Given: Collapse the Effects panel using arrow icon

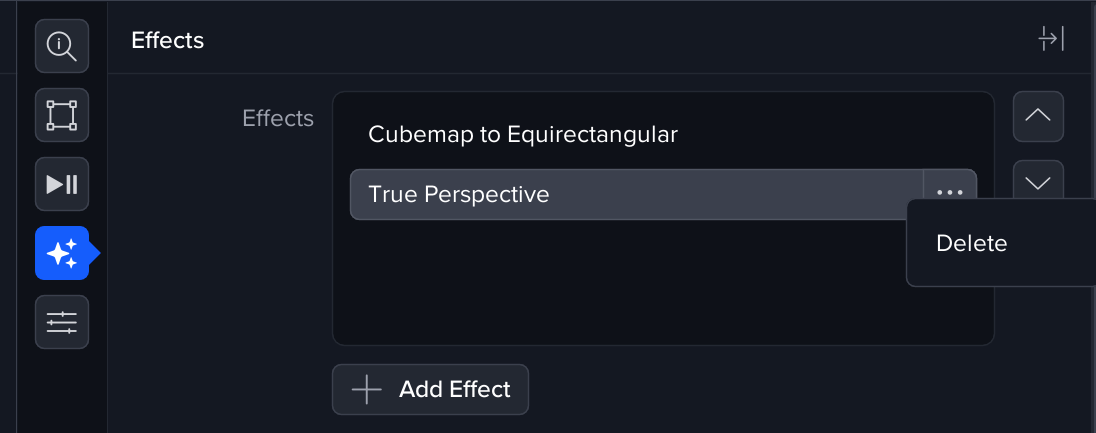Looking at the screenshot, I should pyautogui.click(x=1050, y=40).
